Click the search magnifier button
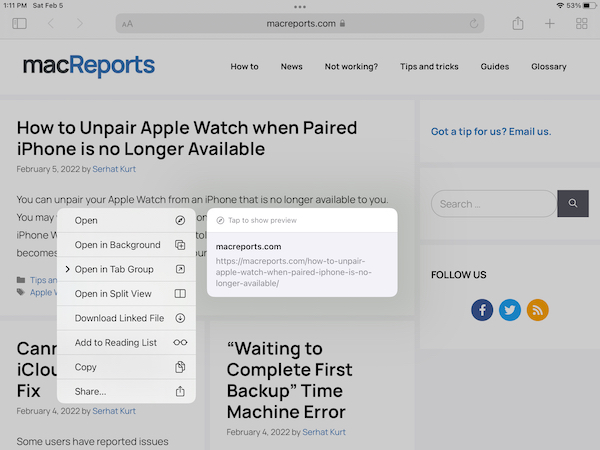 click(573, 203)
